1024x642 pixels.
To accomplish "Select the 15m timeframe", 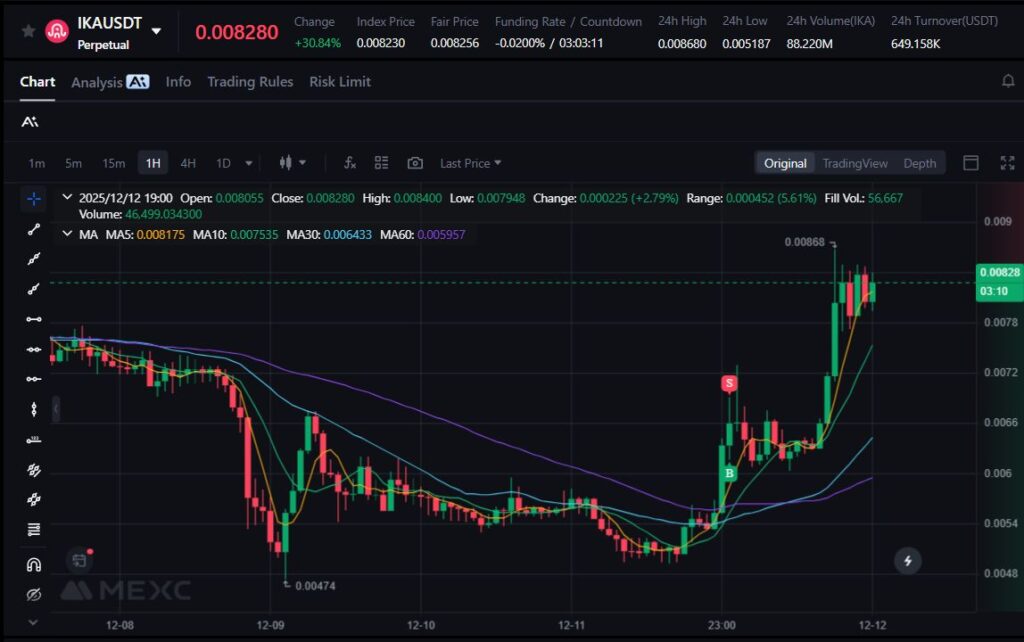I will pyautogui.click(x=113, y=163).
